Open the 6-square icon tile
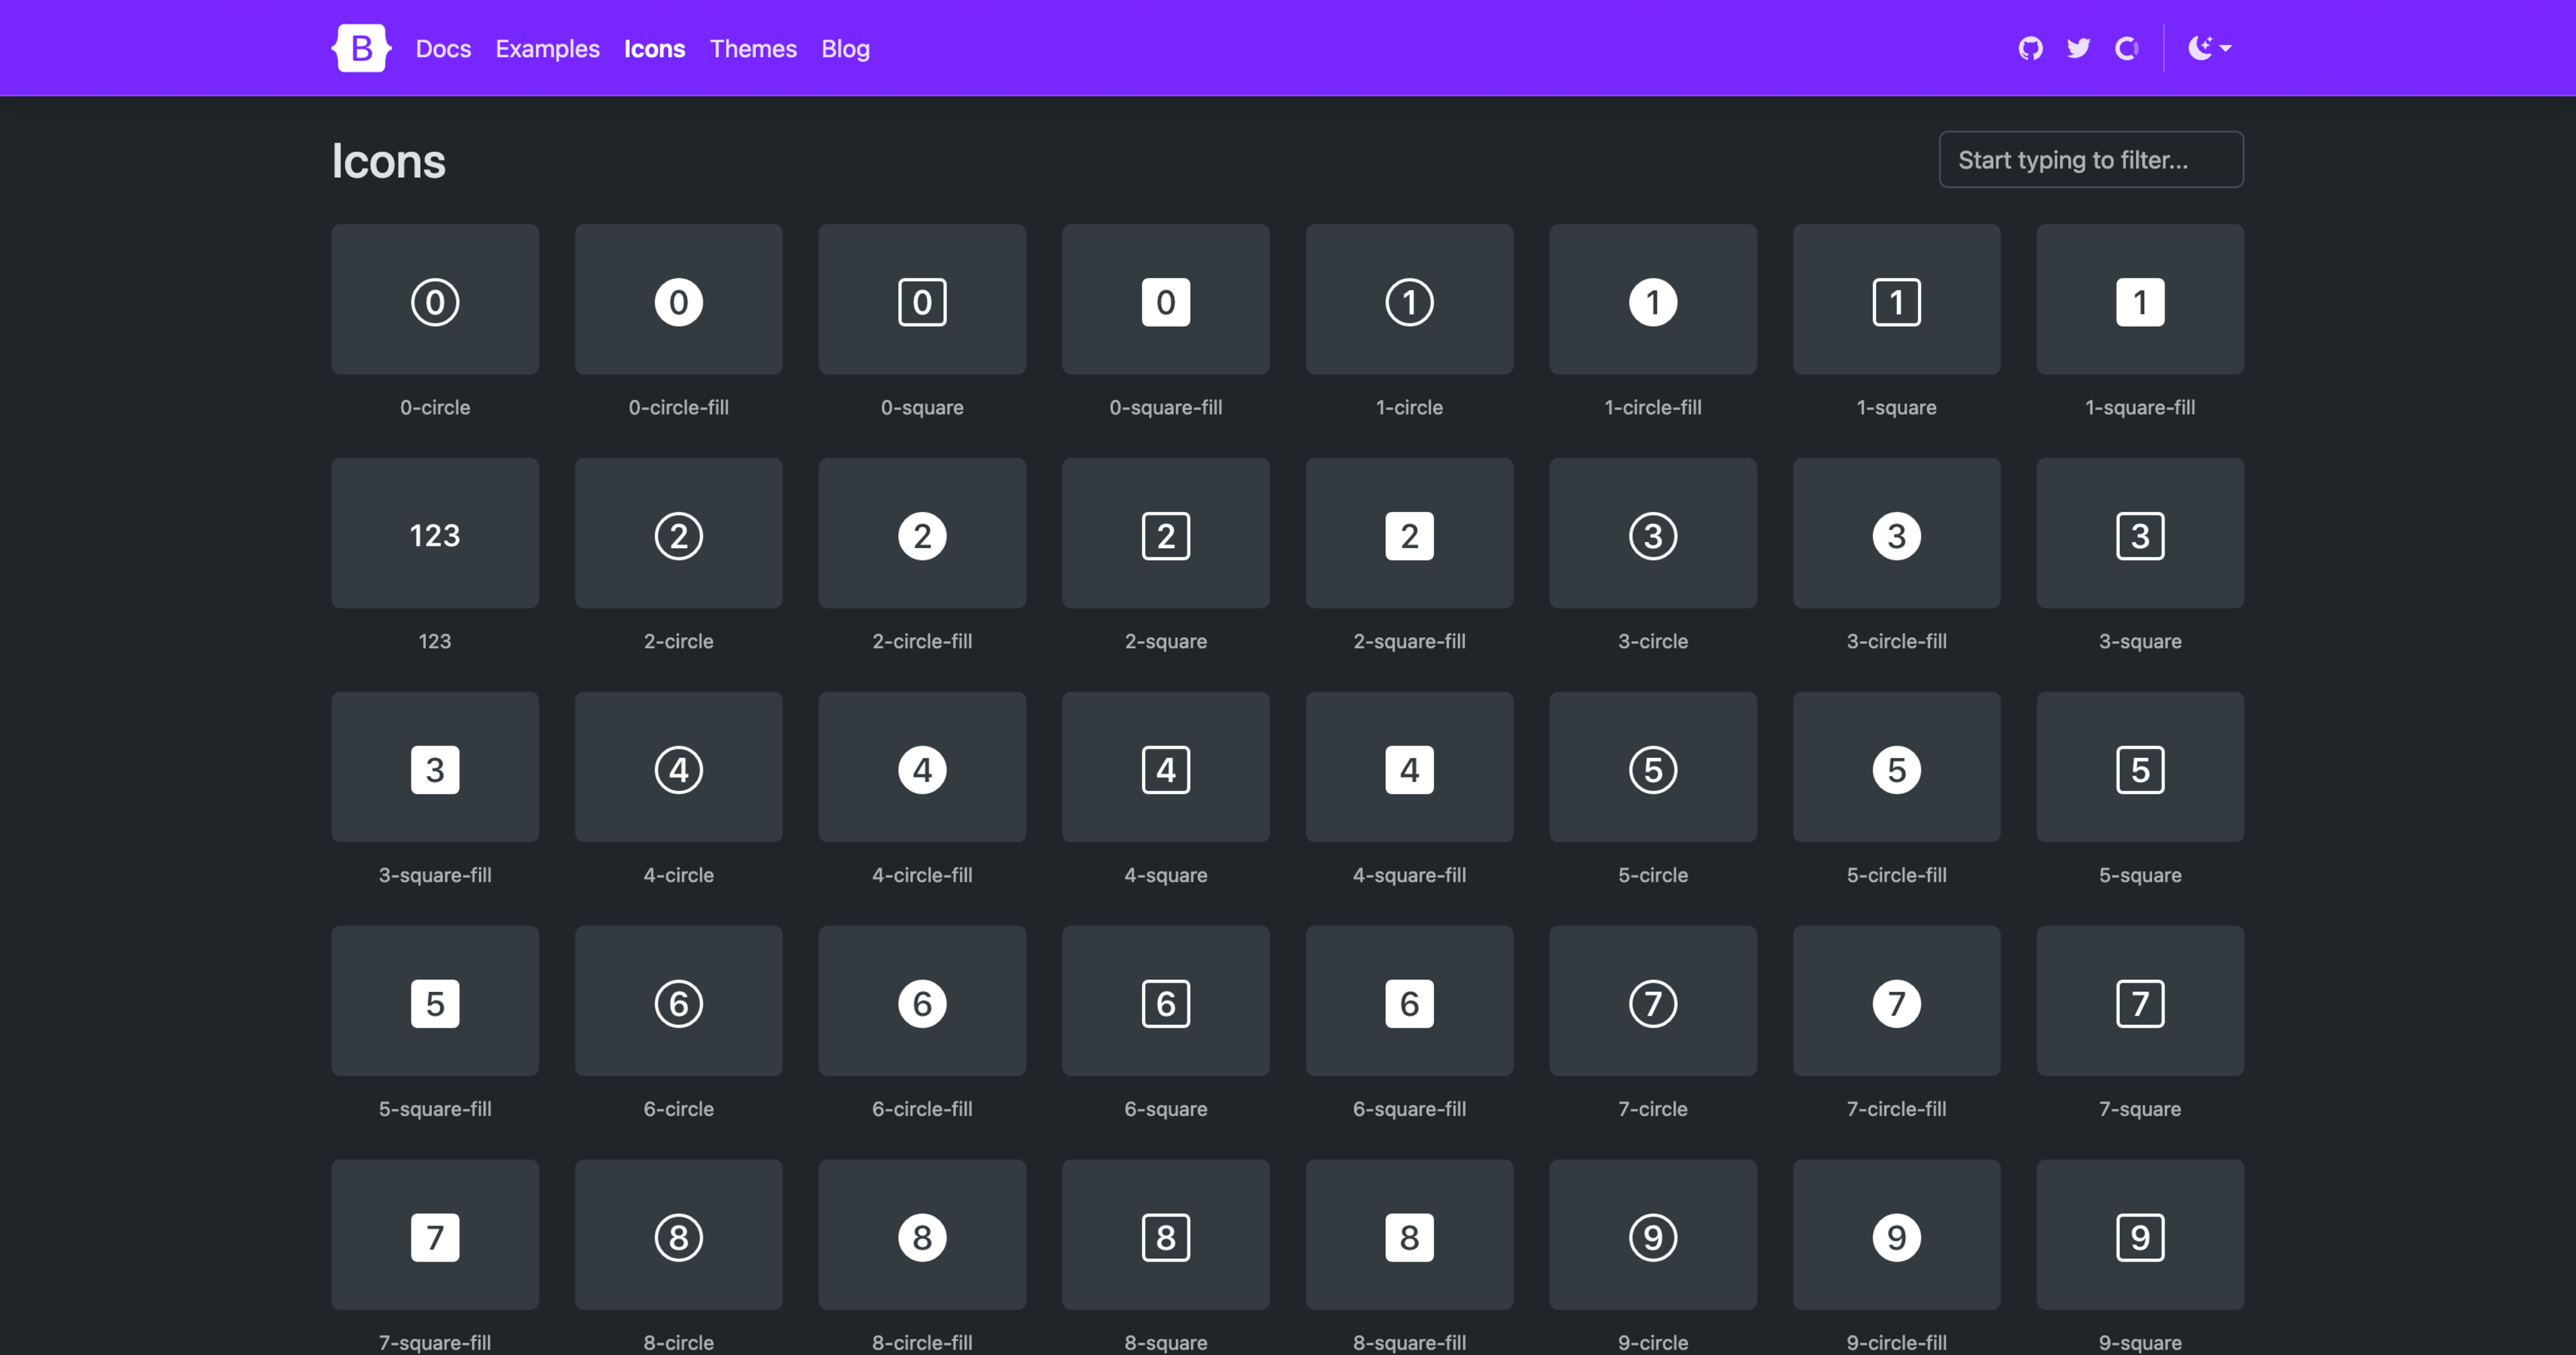Image resolution: width=2576 pixels, height=1355 pixels. tap(1166, 1001)
